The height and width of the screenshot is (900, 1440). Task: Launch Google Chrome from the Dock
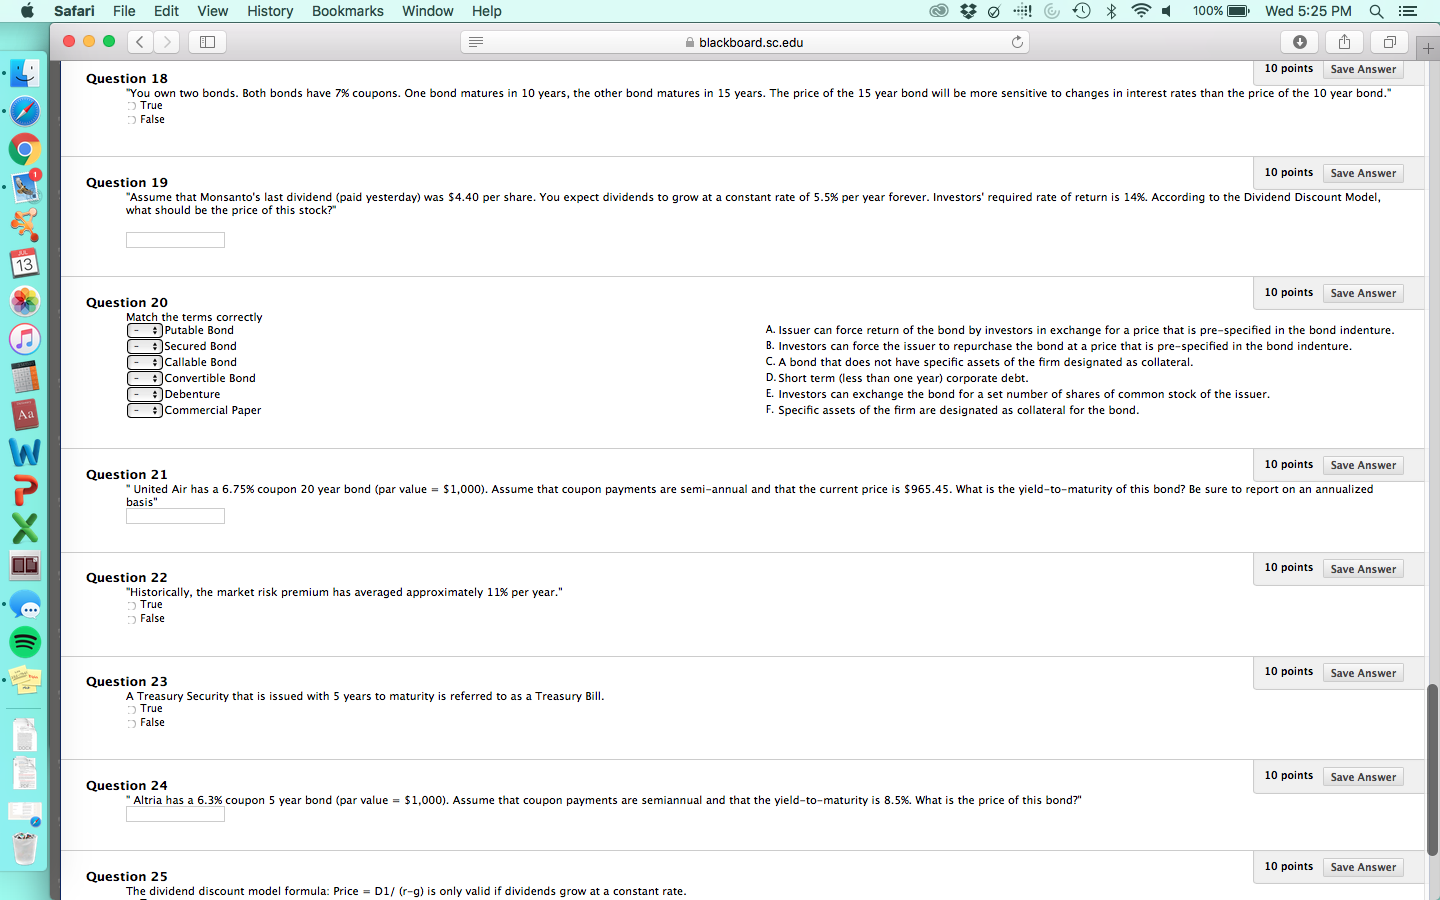point(25,150)
